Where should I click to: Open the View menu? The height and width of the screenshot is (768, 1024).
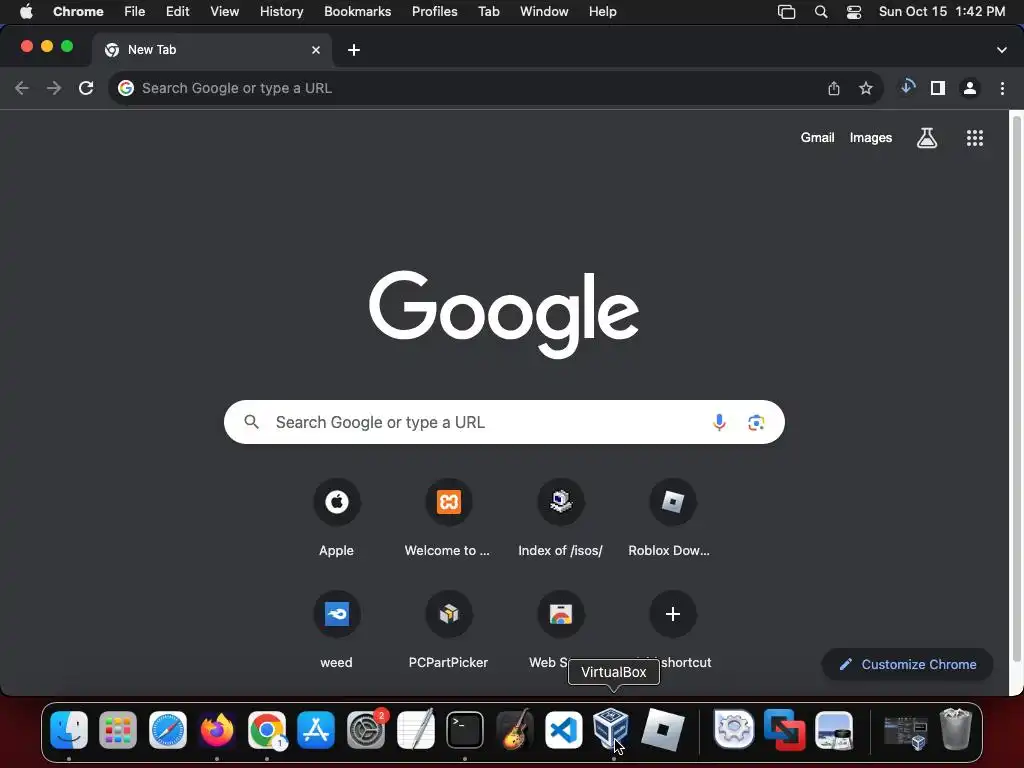pyautogui.click(x=224, y=12)
